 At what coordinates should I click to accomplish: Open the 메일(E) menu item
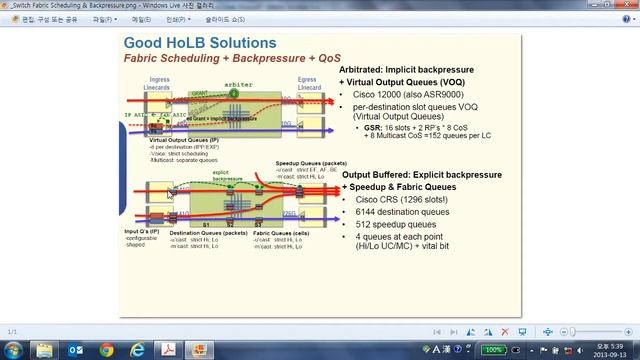coord(141,19)
